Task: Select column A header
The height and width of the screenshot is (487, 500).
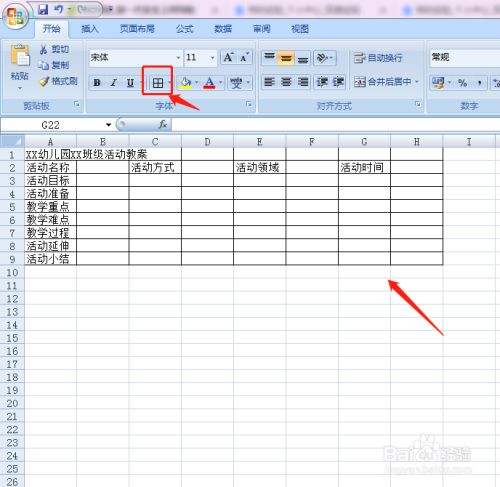Action: coord(50,142)
